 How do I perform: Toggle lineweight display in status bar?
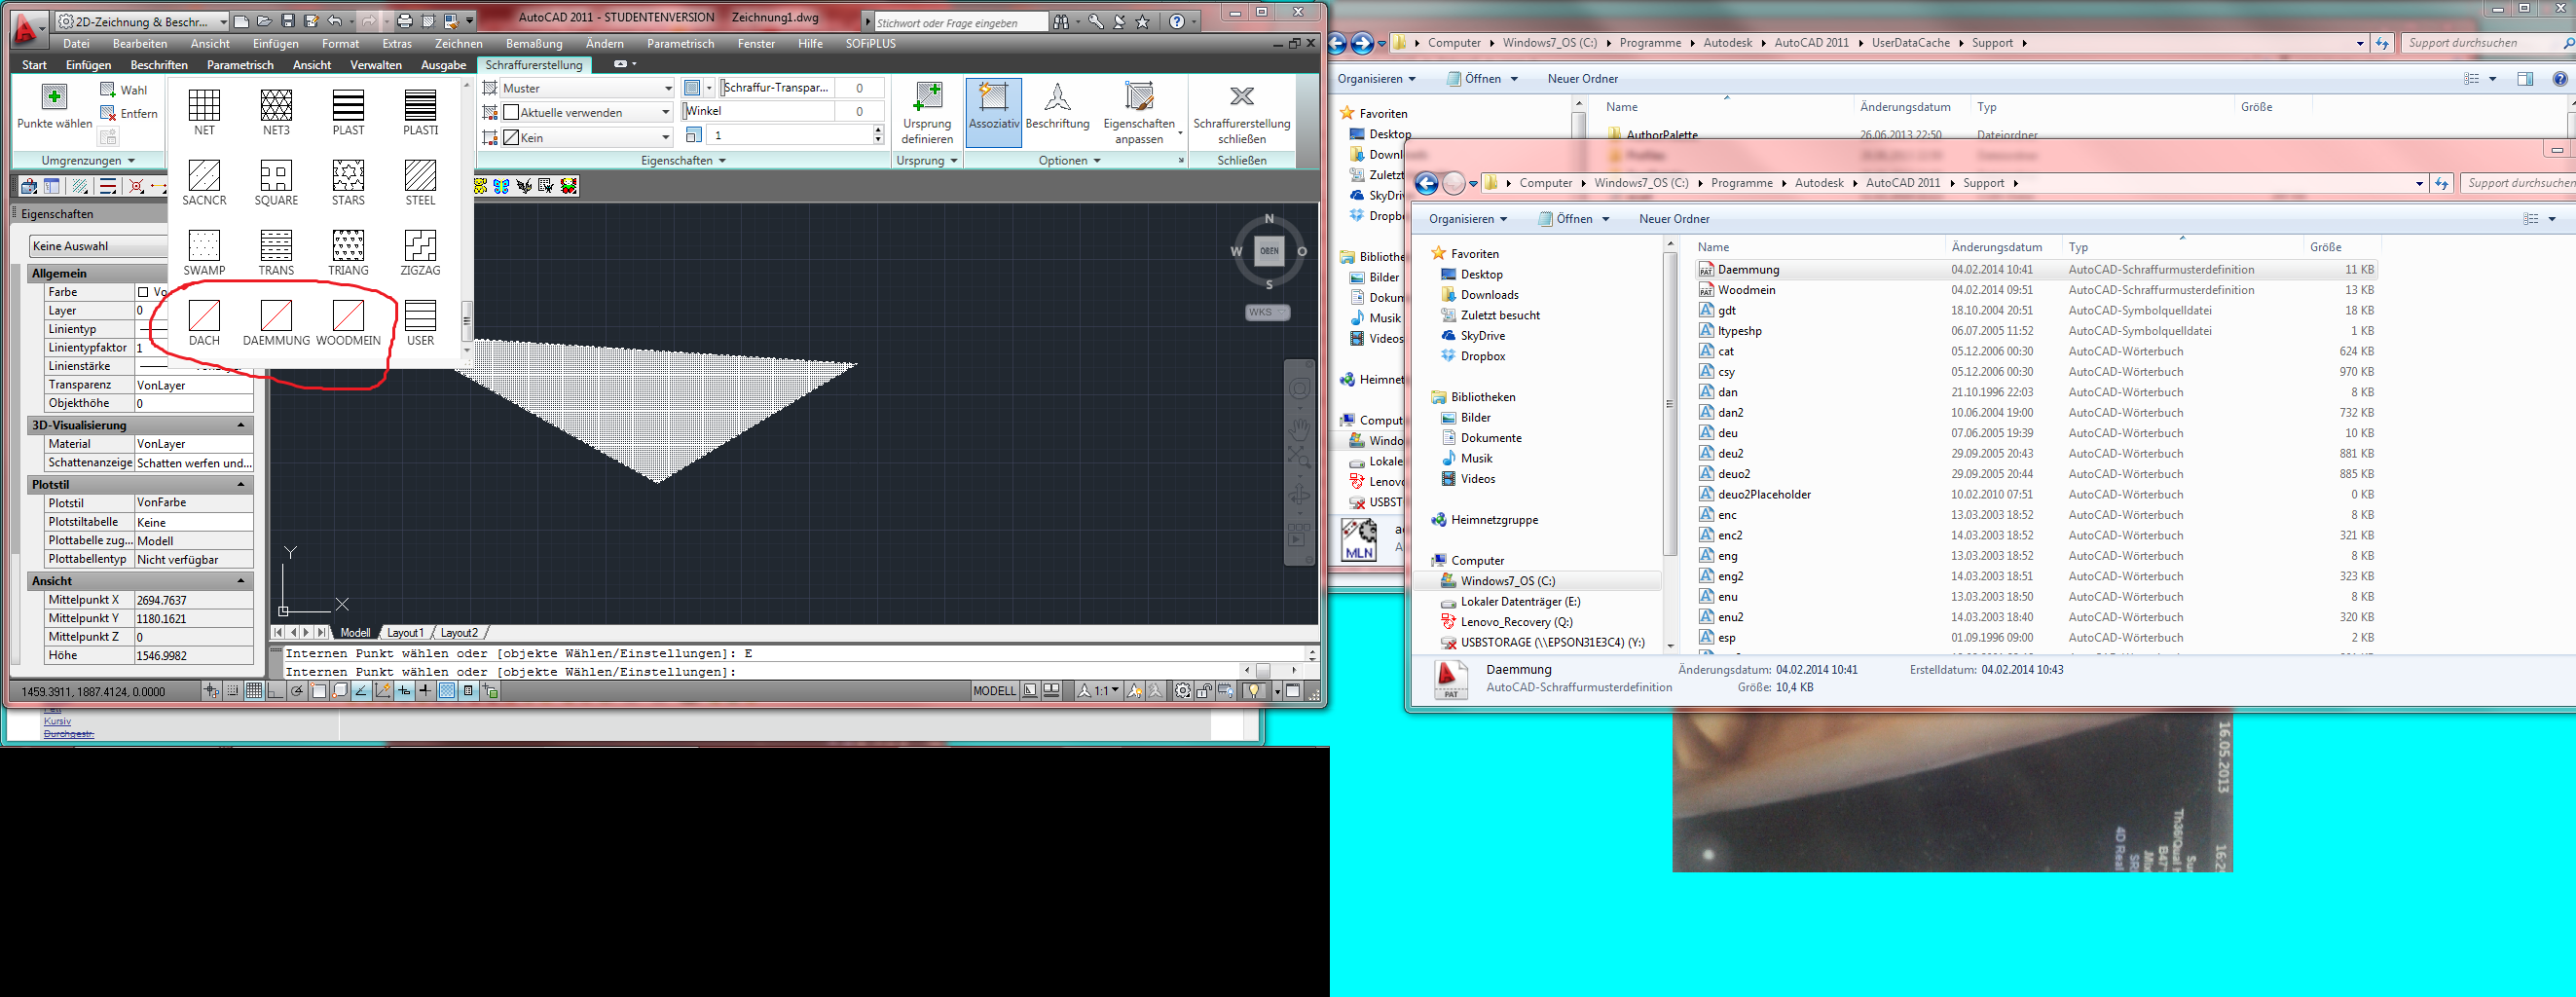point(425,691)
